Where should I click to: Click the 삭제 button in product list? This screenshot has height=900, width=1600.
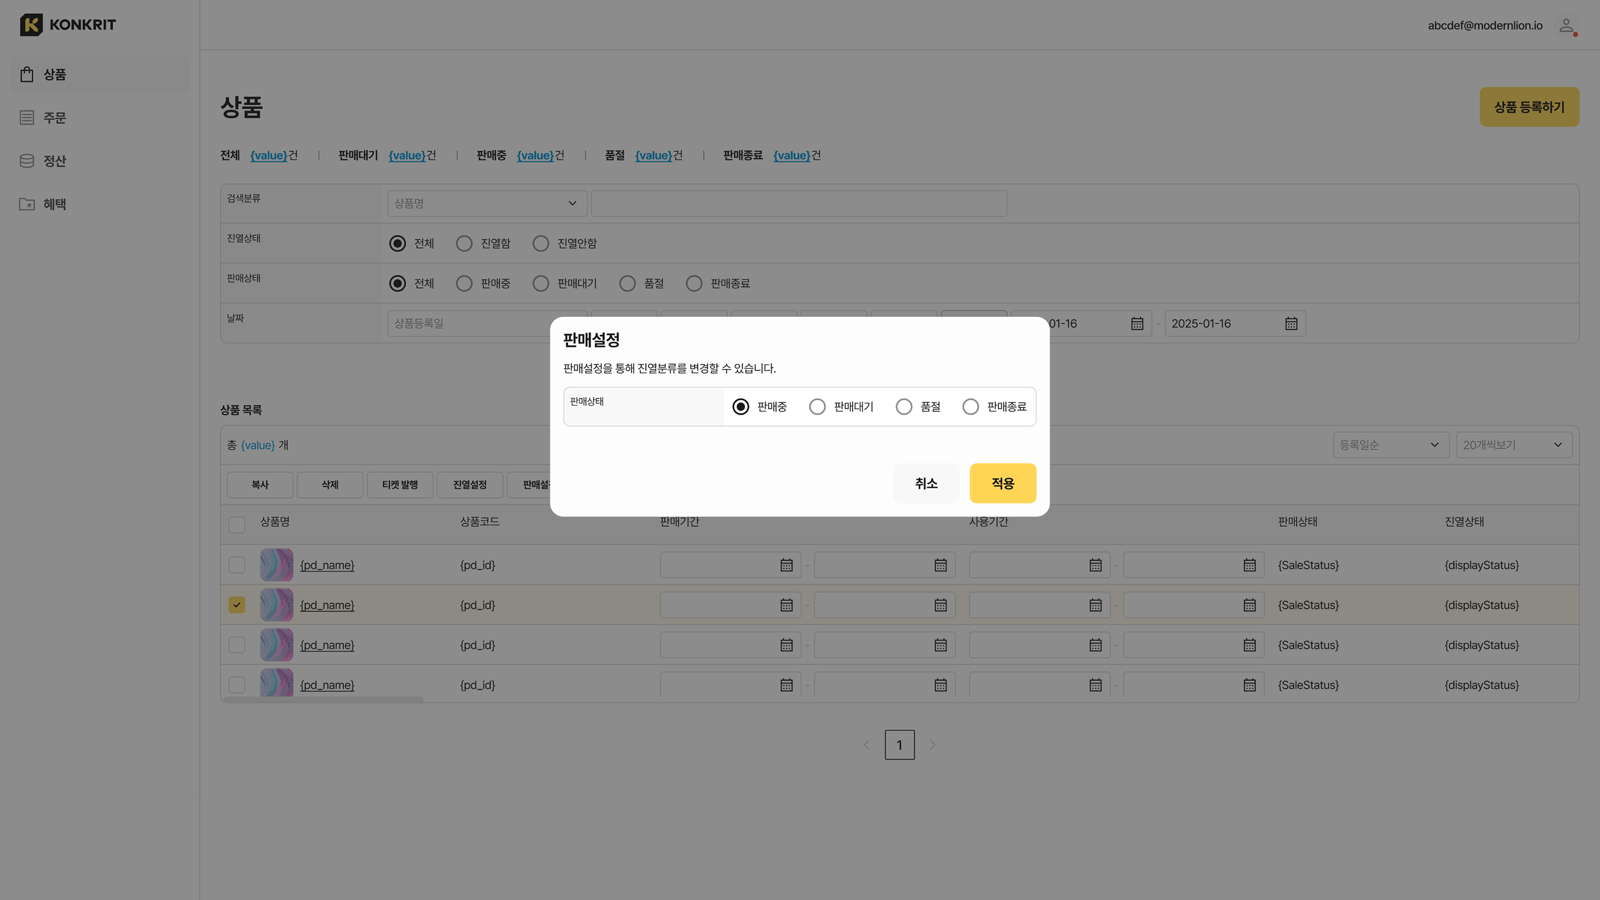click(x=330, y=485)
